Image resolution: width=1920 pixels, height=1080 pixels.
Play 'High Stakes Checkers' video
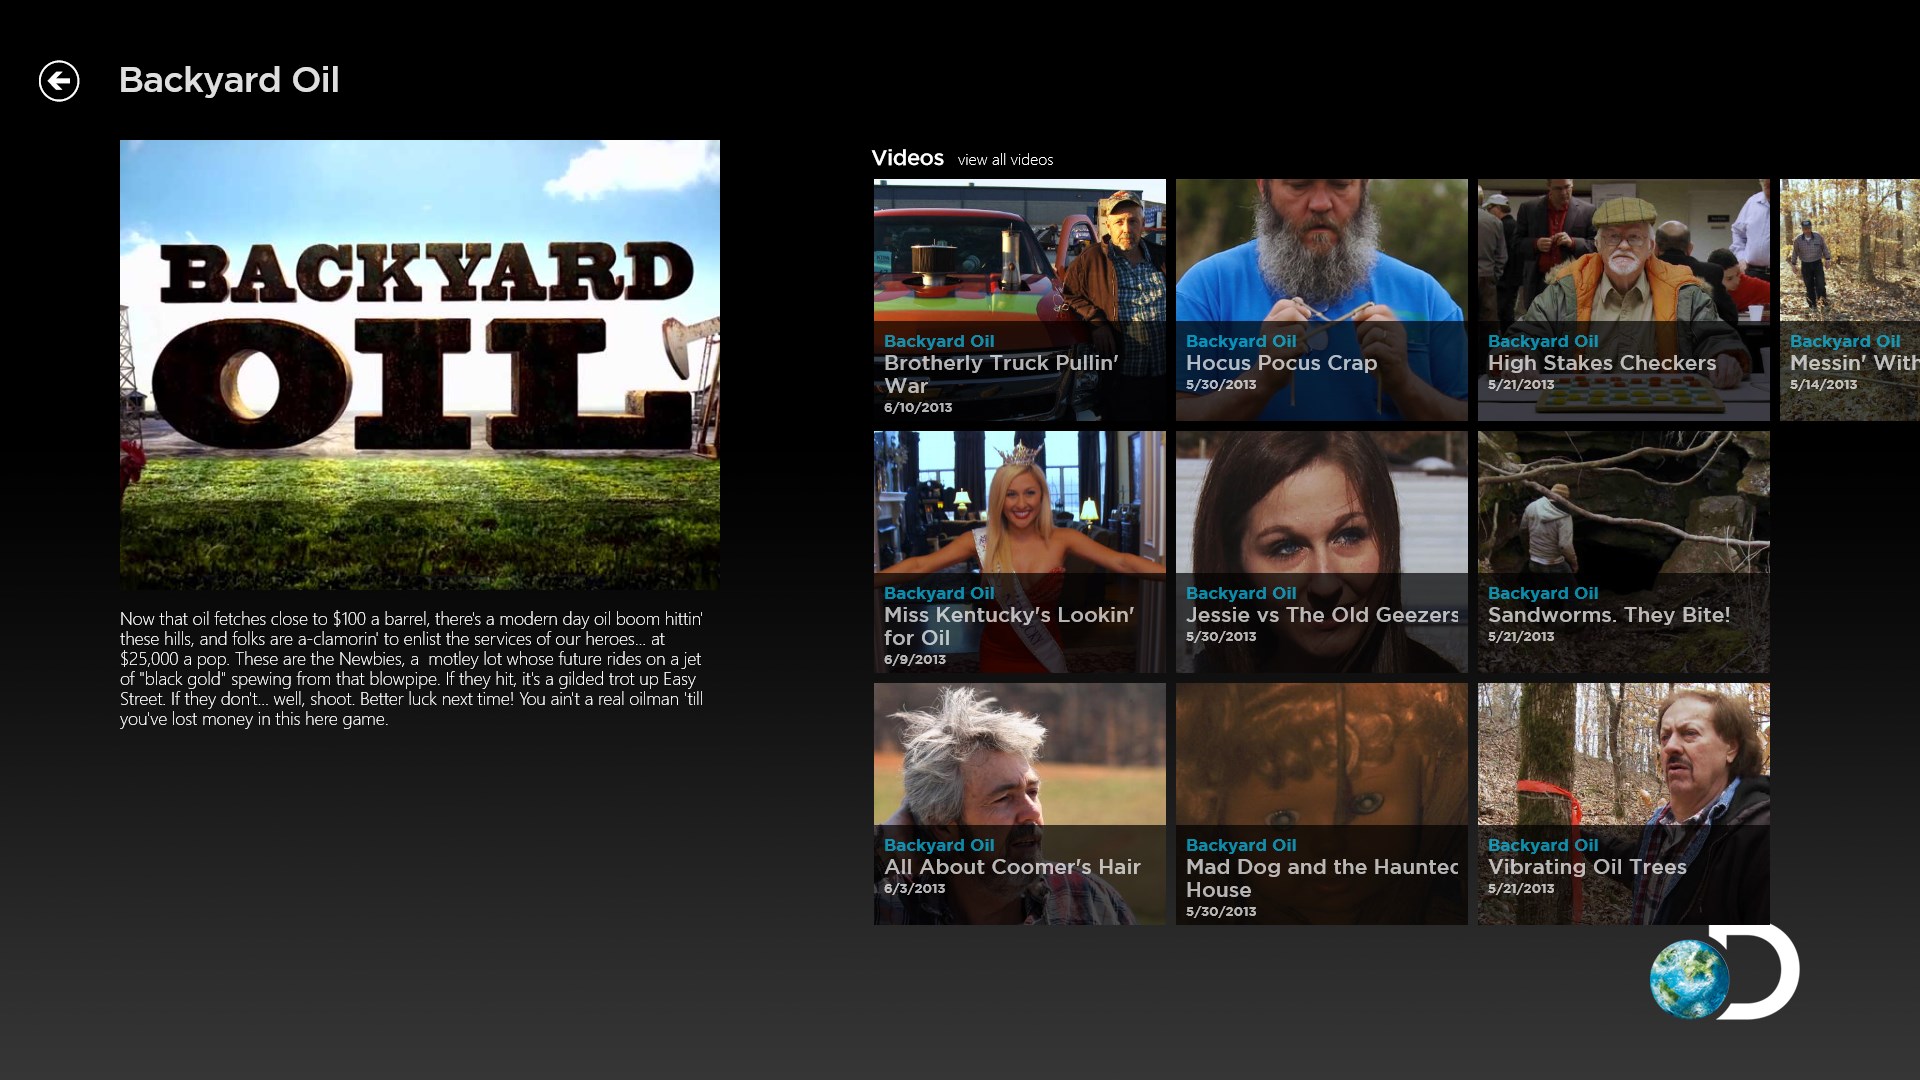click(x=1624, y=300)
